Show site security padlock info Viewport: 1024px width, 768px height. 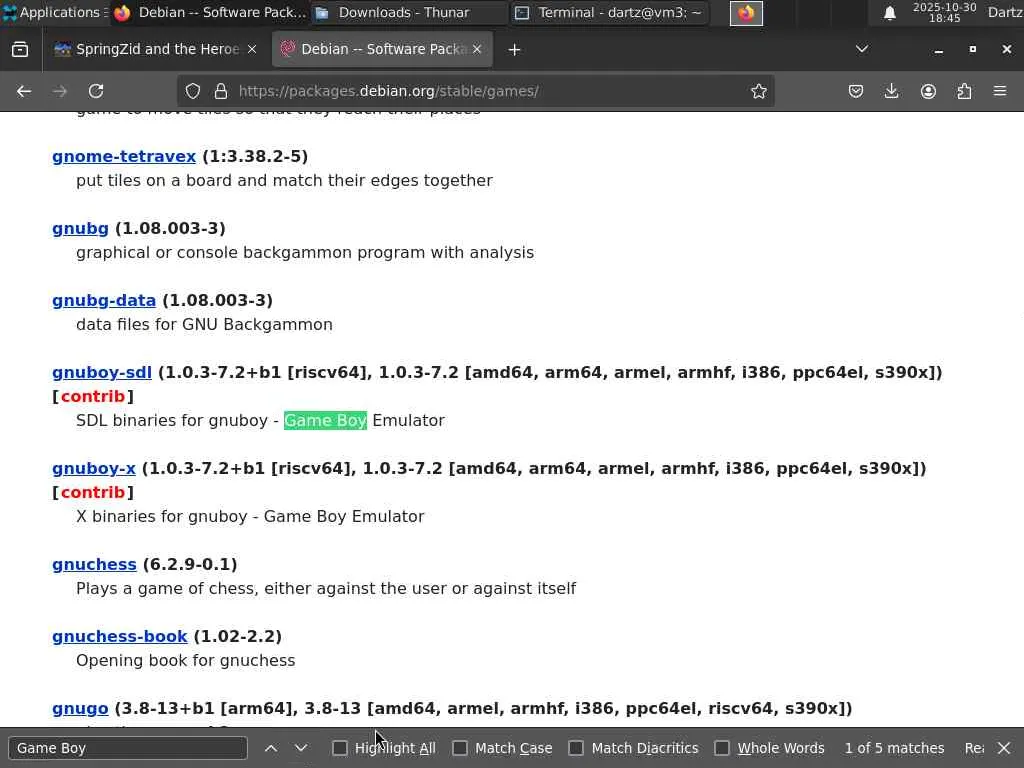221,91
